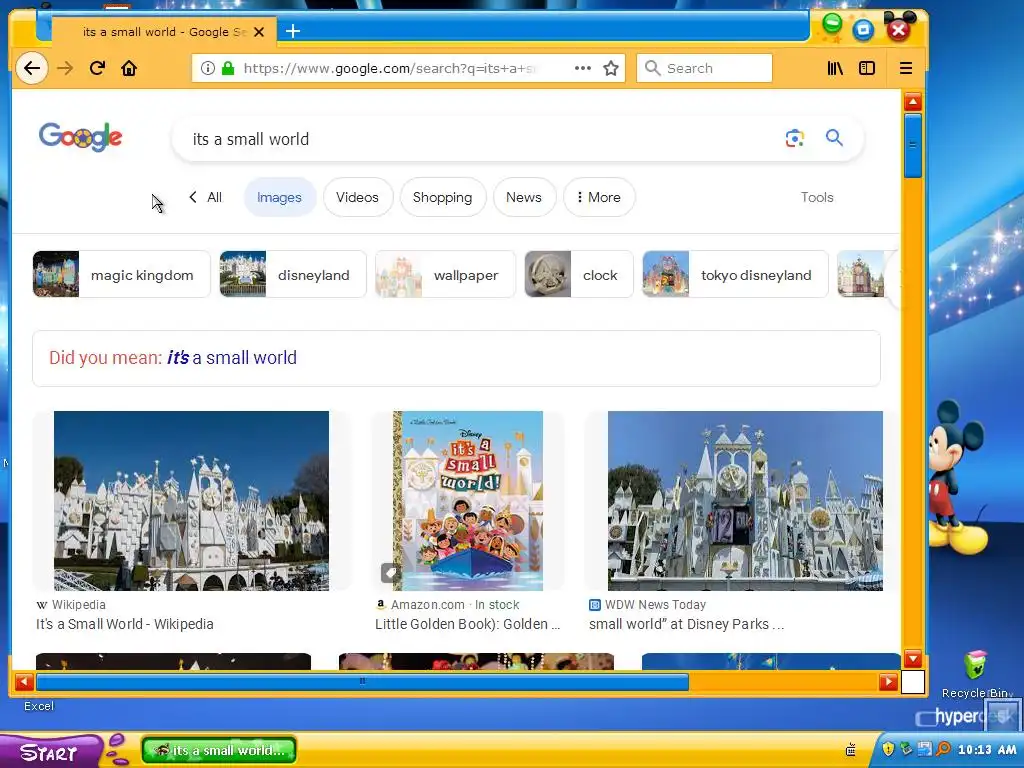Open the Tools filter options
This screenshot has height=768, width=1024.
click(817, 197)
